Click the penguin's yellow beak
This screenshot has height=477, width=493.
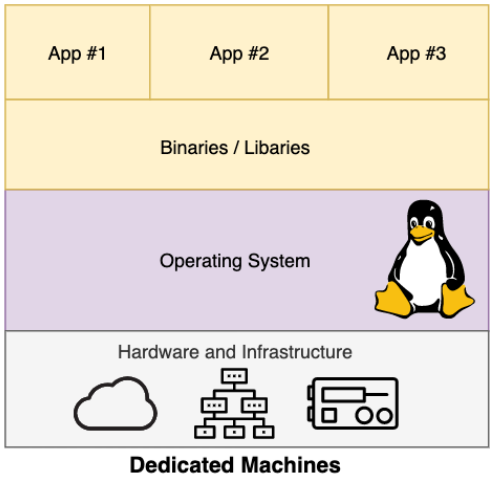tap(421, 233)
